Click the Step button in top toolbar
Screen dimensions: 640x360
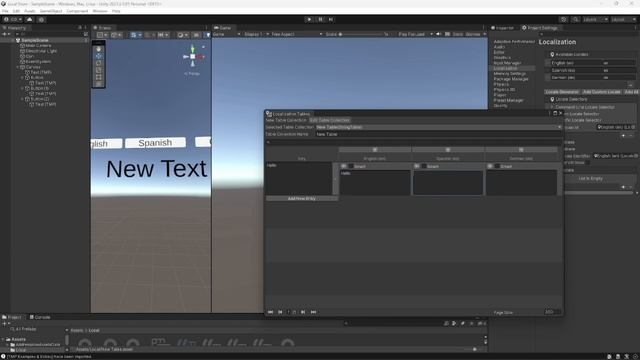(331, 19)
